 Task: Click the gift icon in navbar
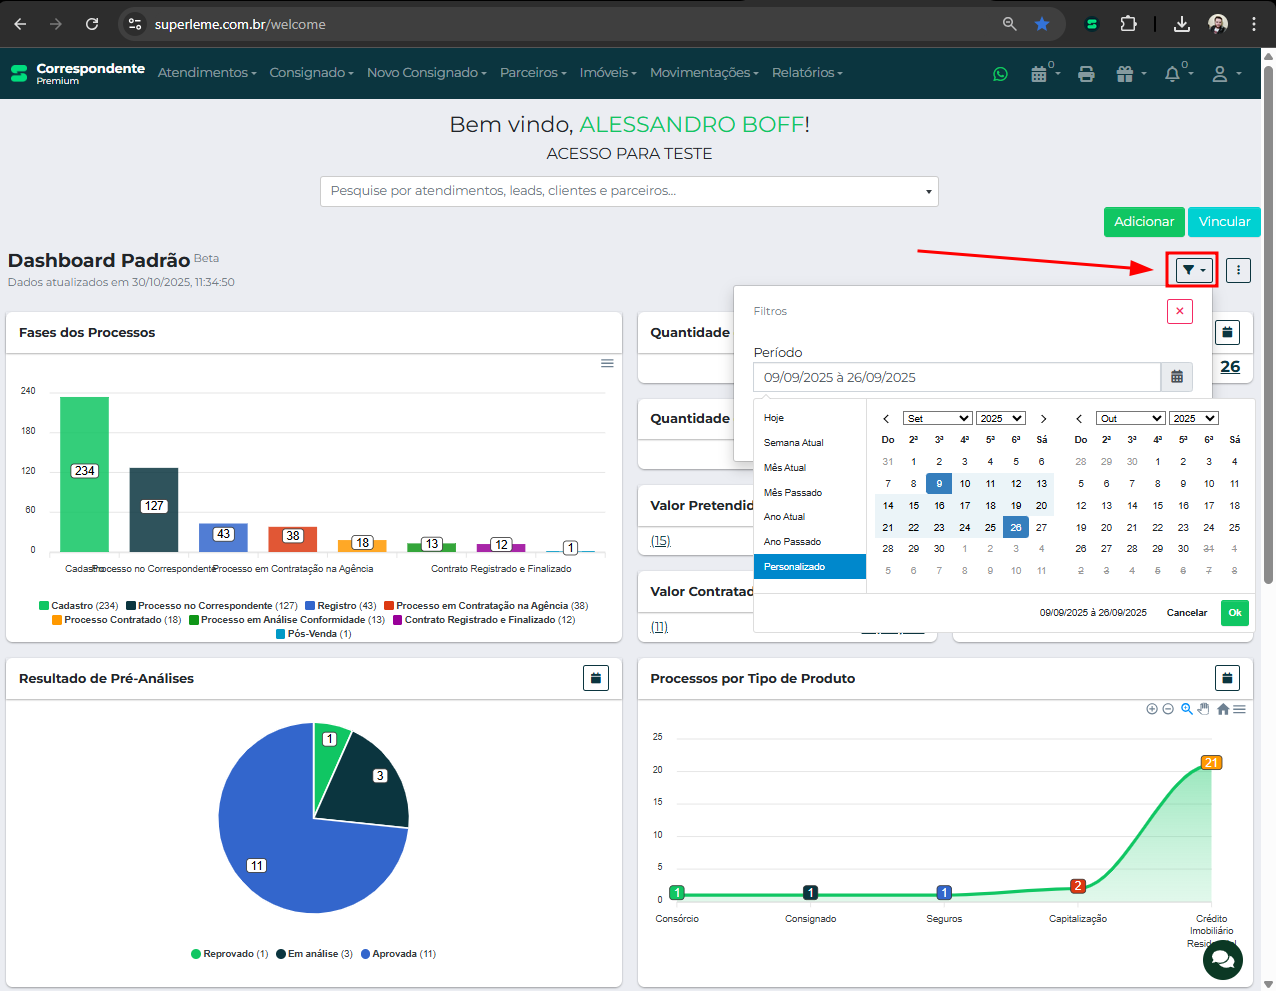[1125, 74]
